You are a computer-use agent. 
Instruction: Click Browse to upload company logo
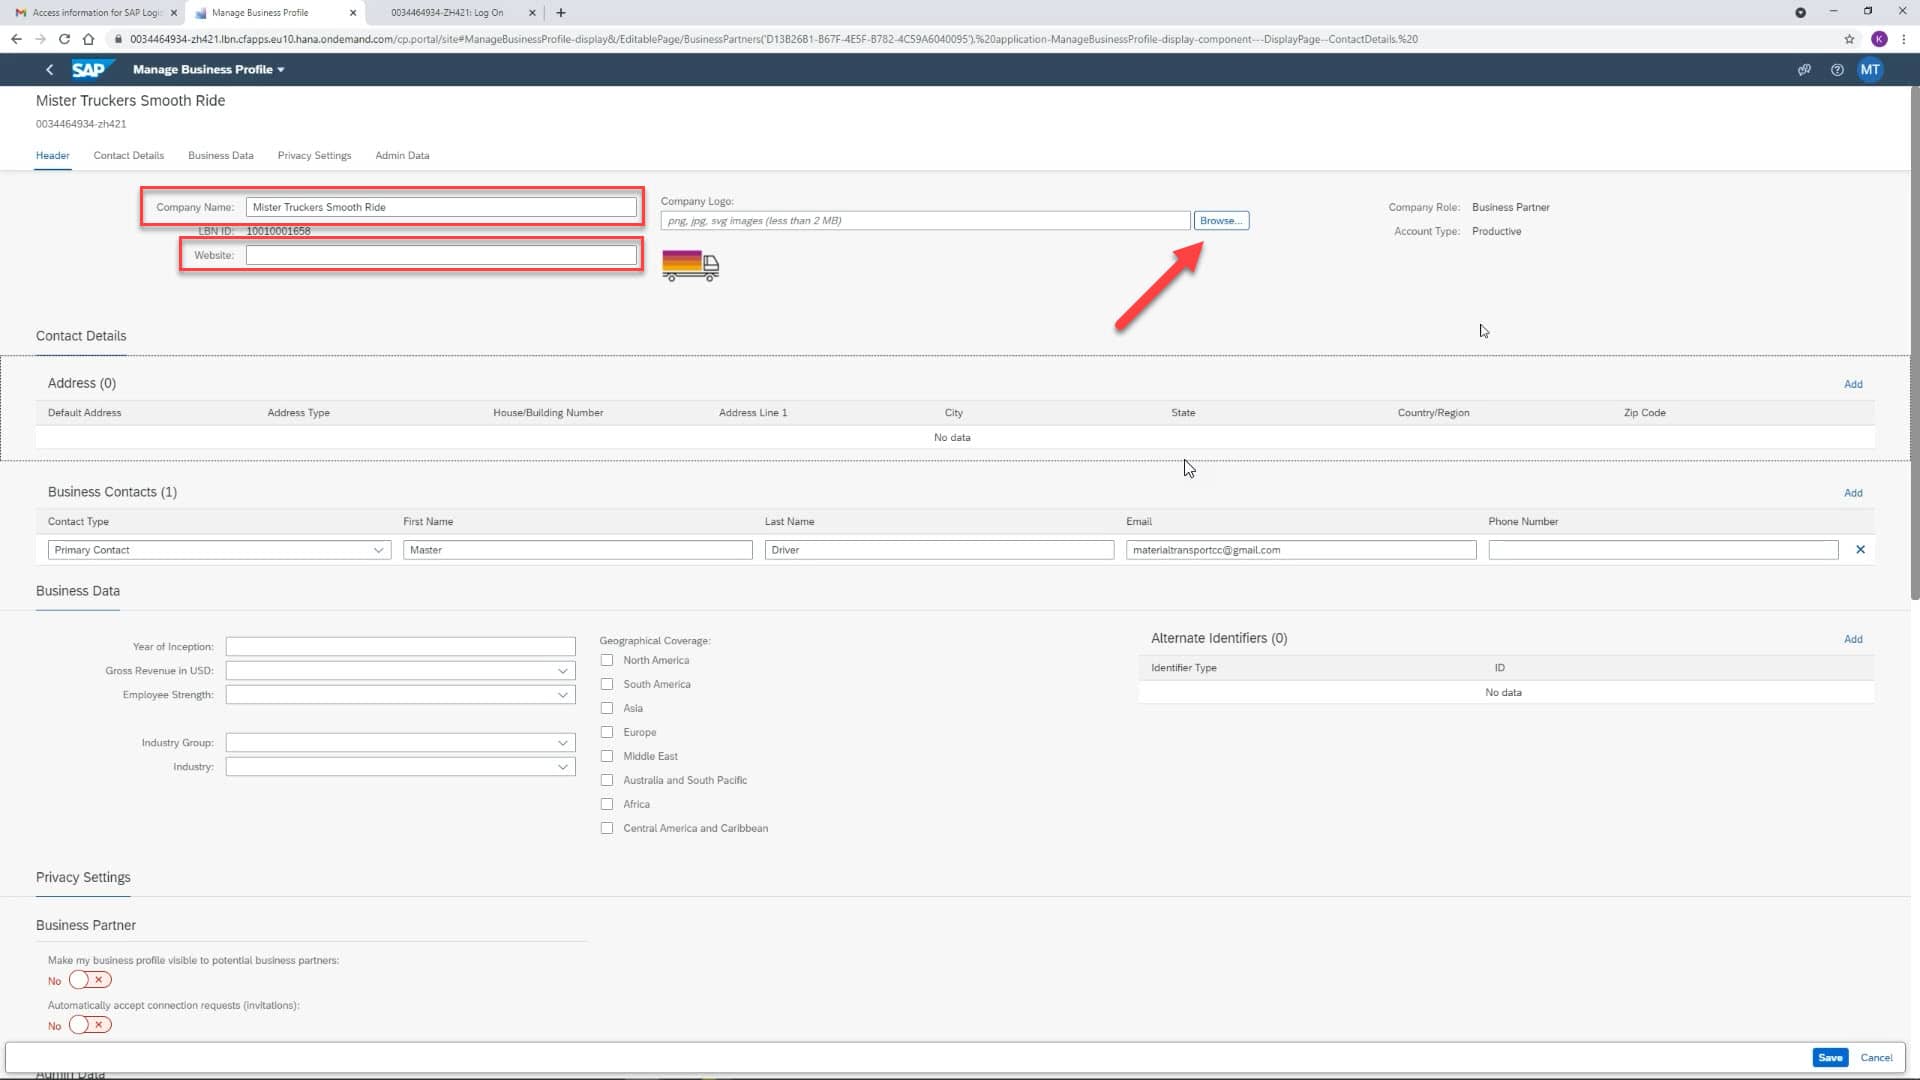1221,221
